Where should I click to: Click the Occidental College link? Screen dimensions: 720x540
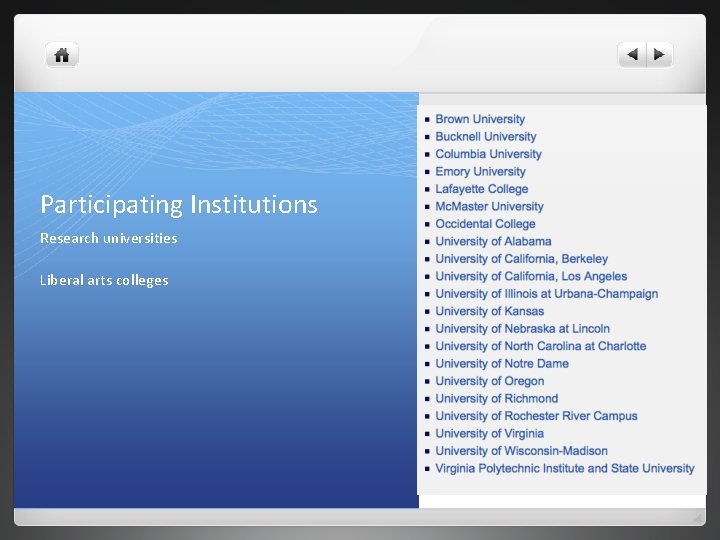pos(485,224)
